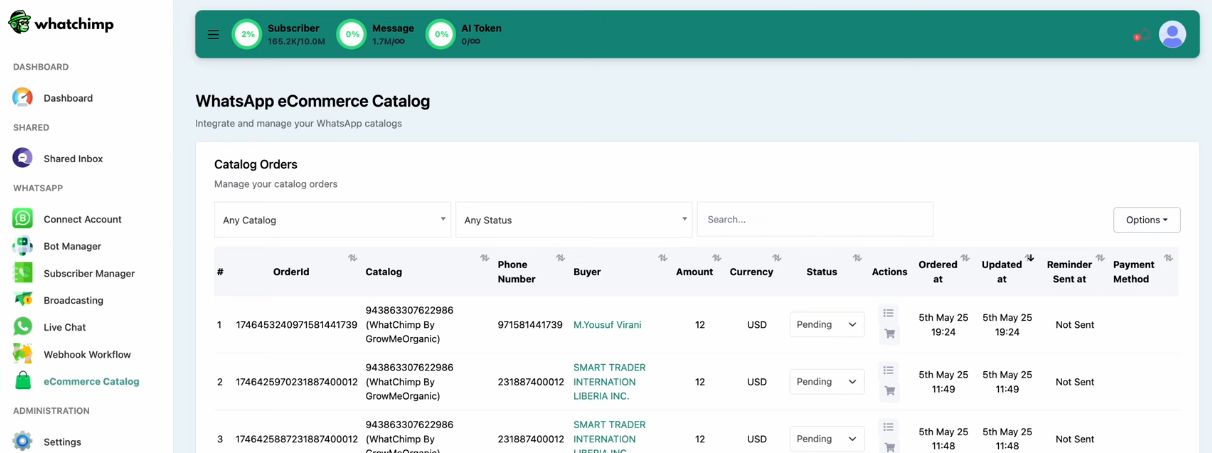Screen dimensions: 1212x453
Task: Click cart icon for order row 1
Action: click(889, 334)
